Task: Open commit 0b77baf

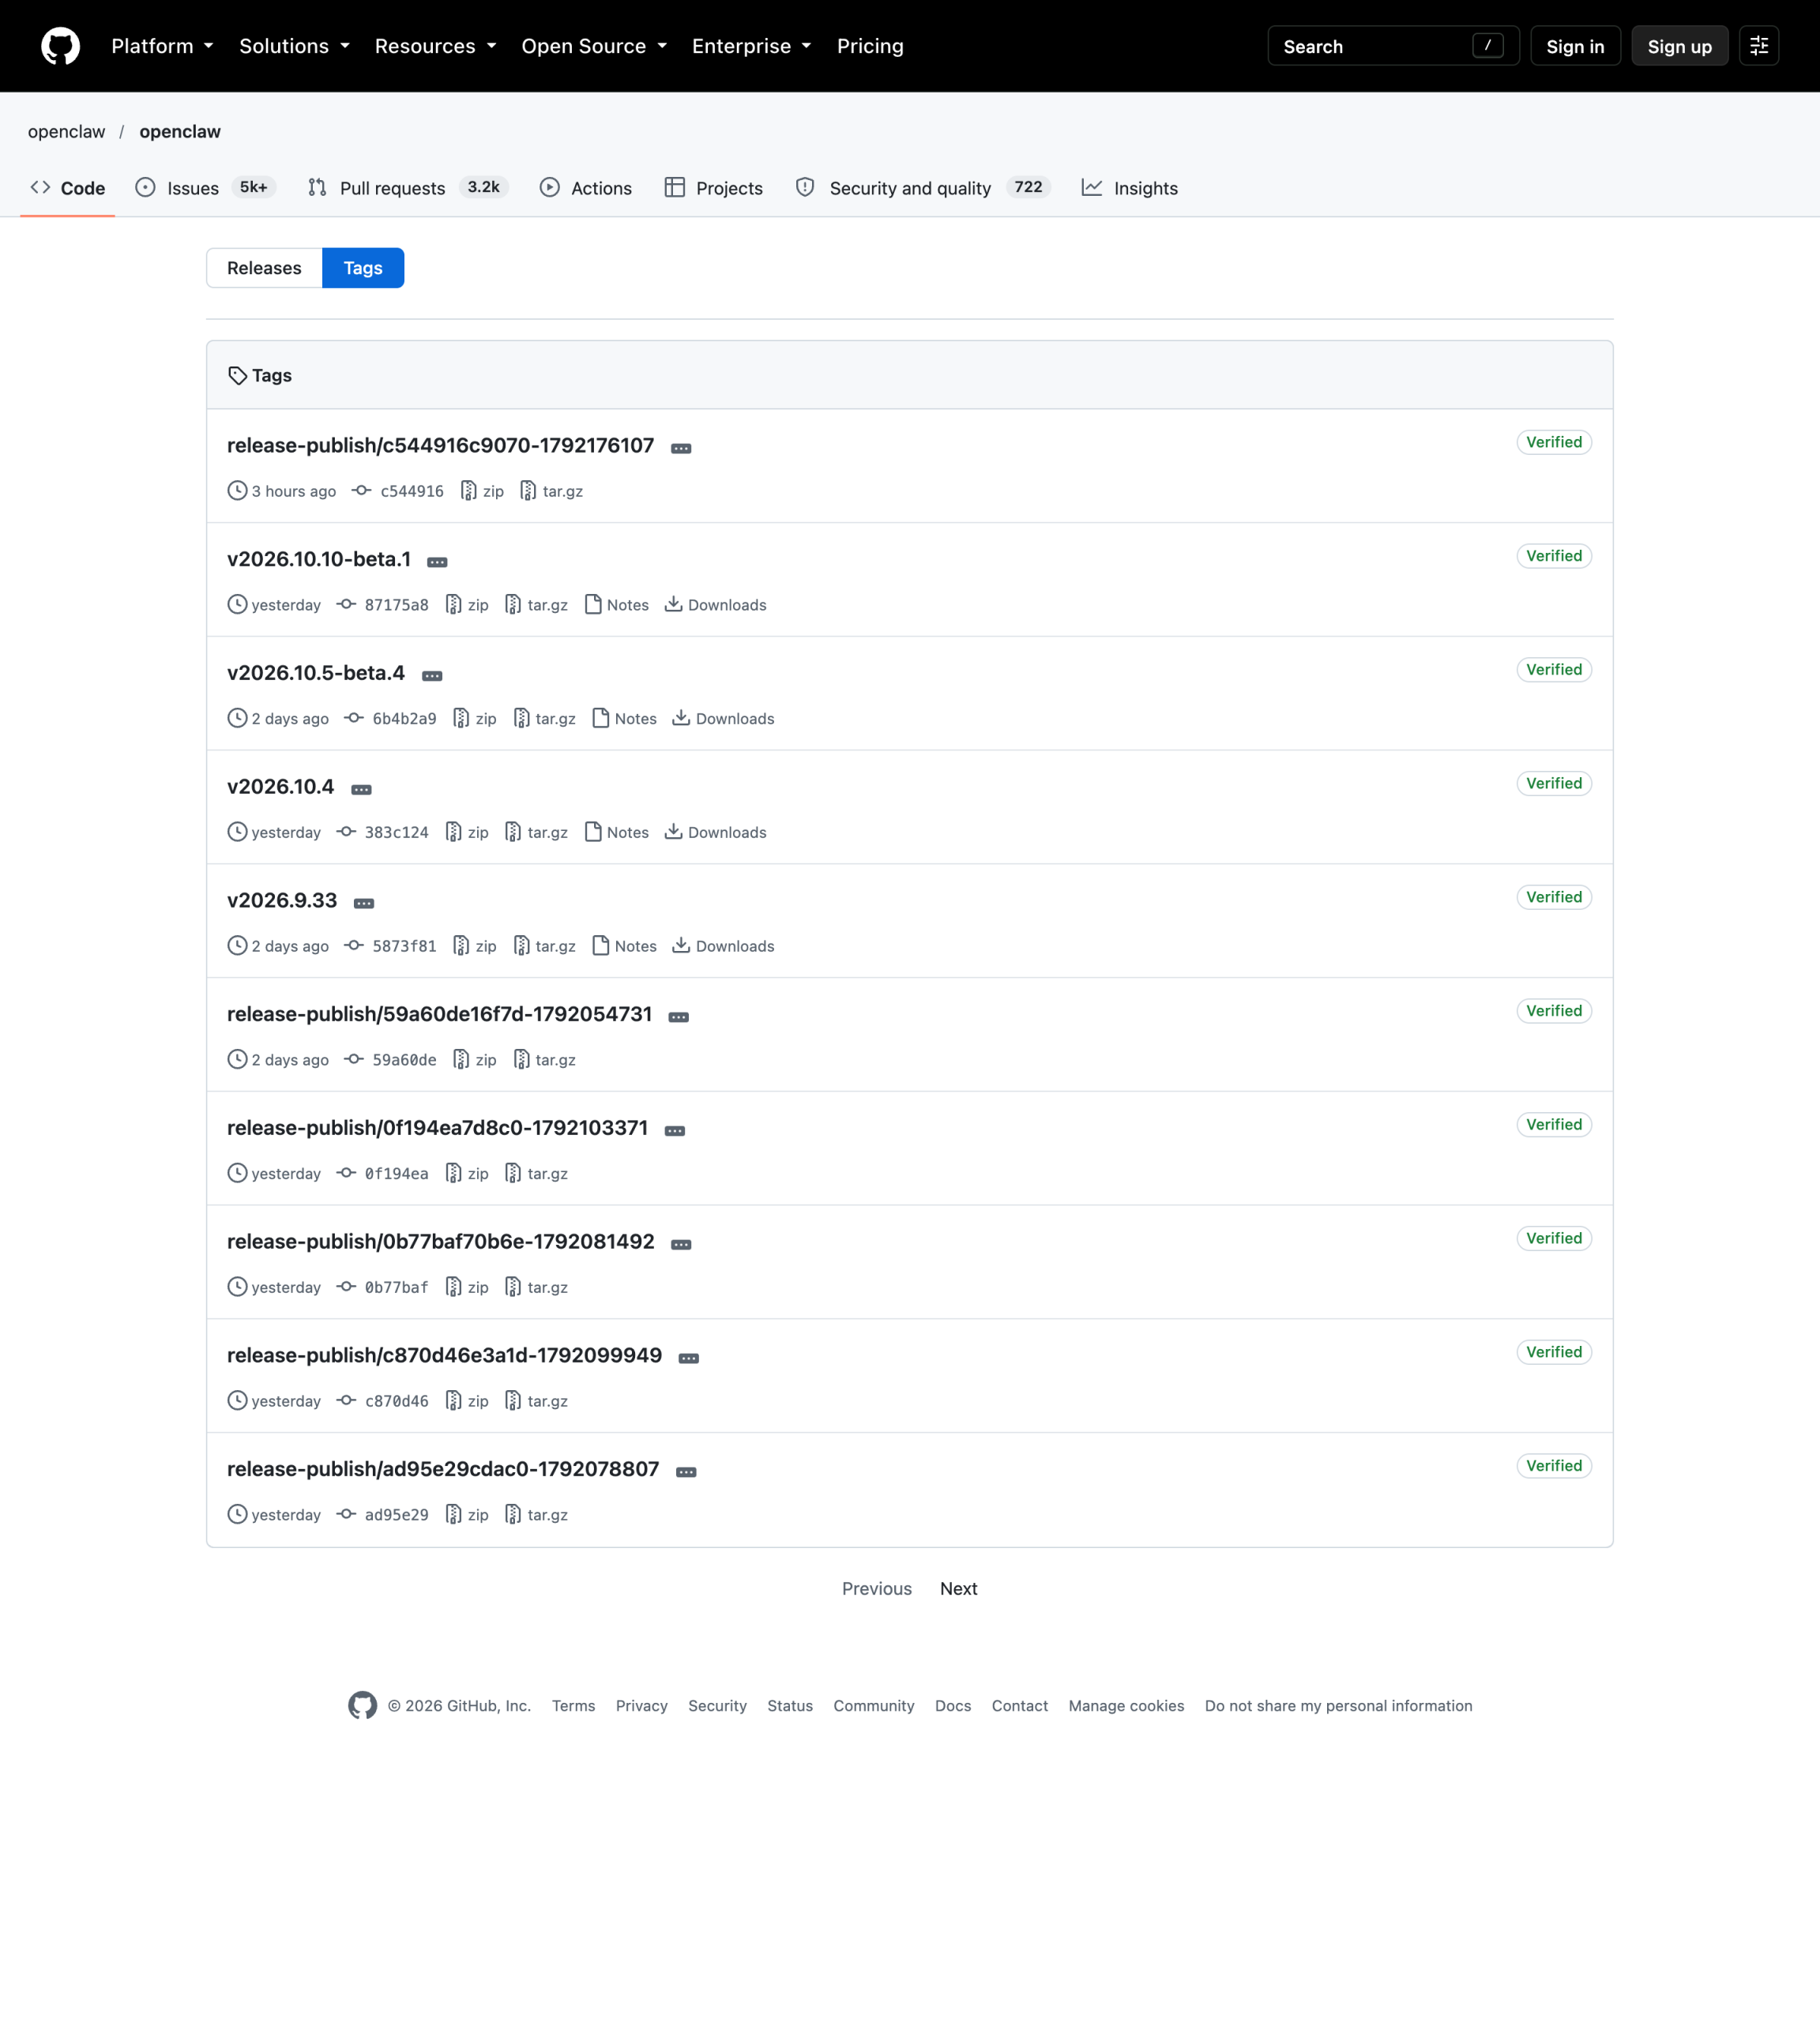Action: (x=382, y=1287)
